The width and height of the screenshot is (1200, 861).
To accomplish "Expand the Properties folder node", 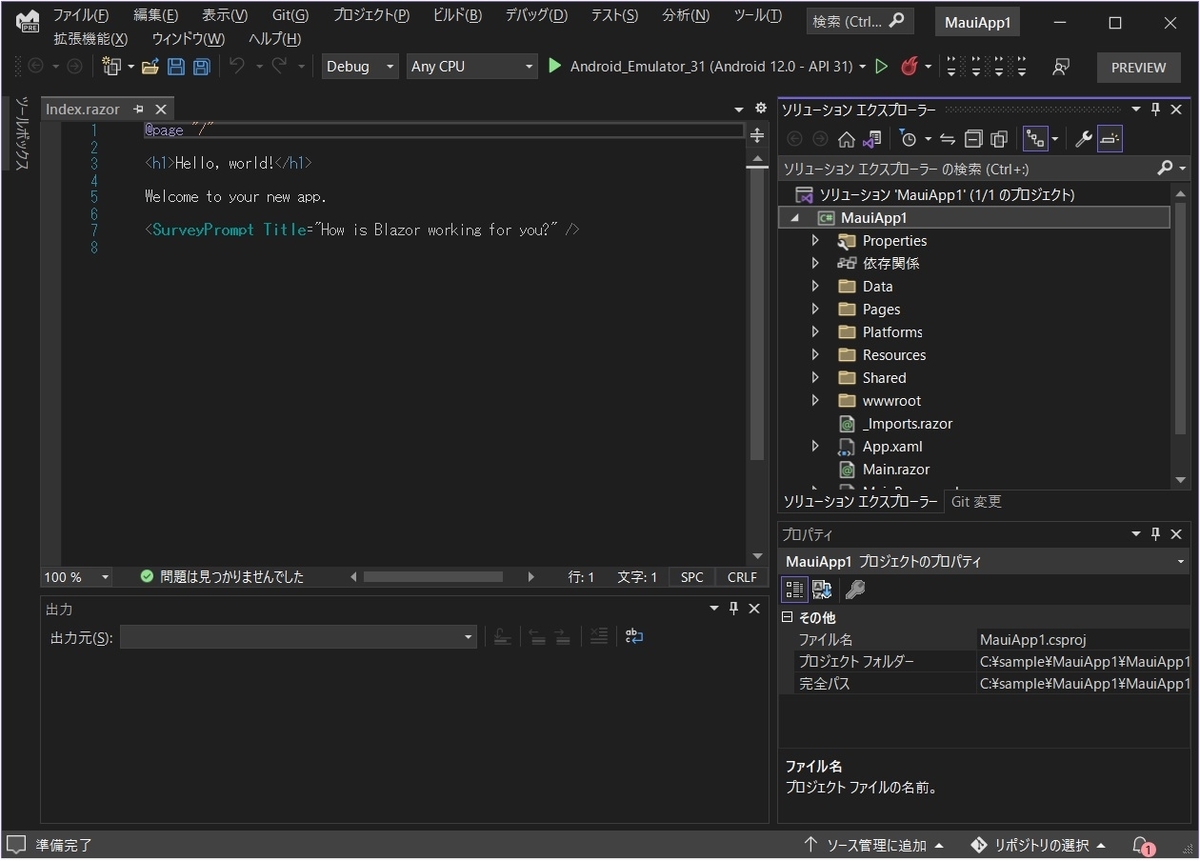I will click(815, 241).
